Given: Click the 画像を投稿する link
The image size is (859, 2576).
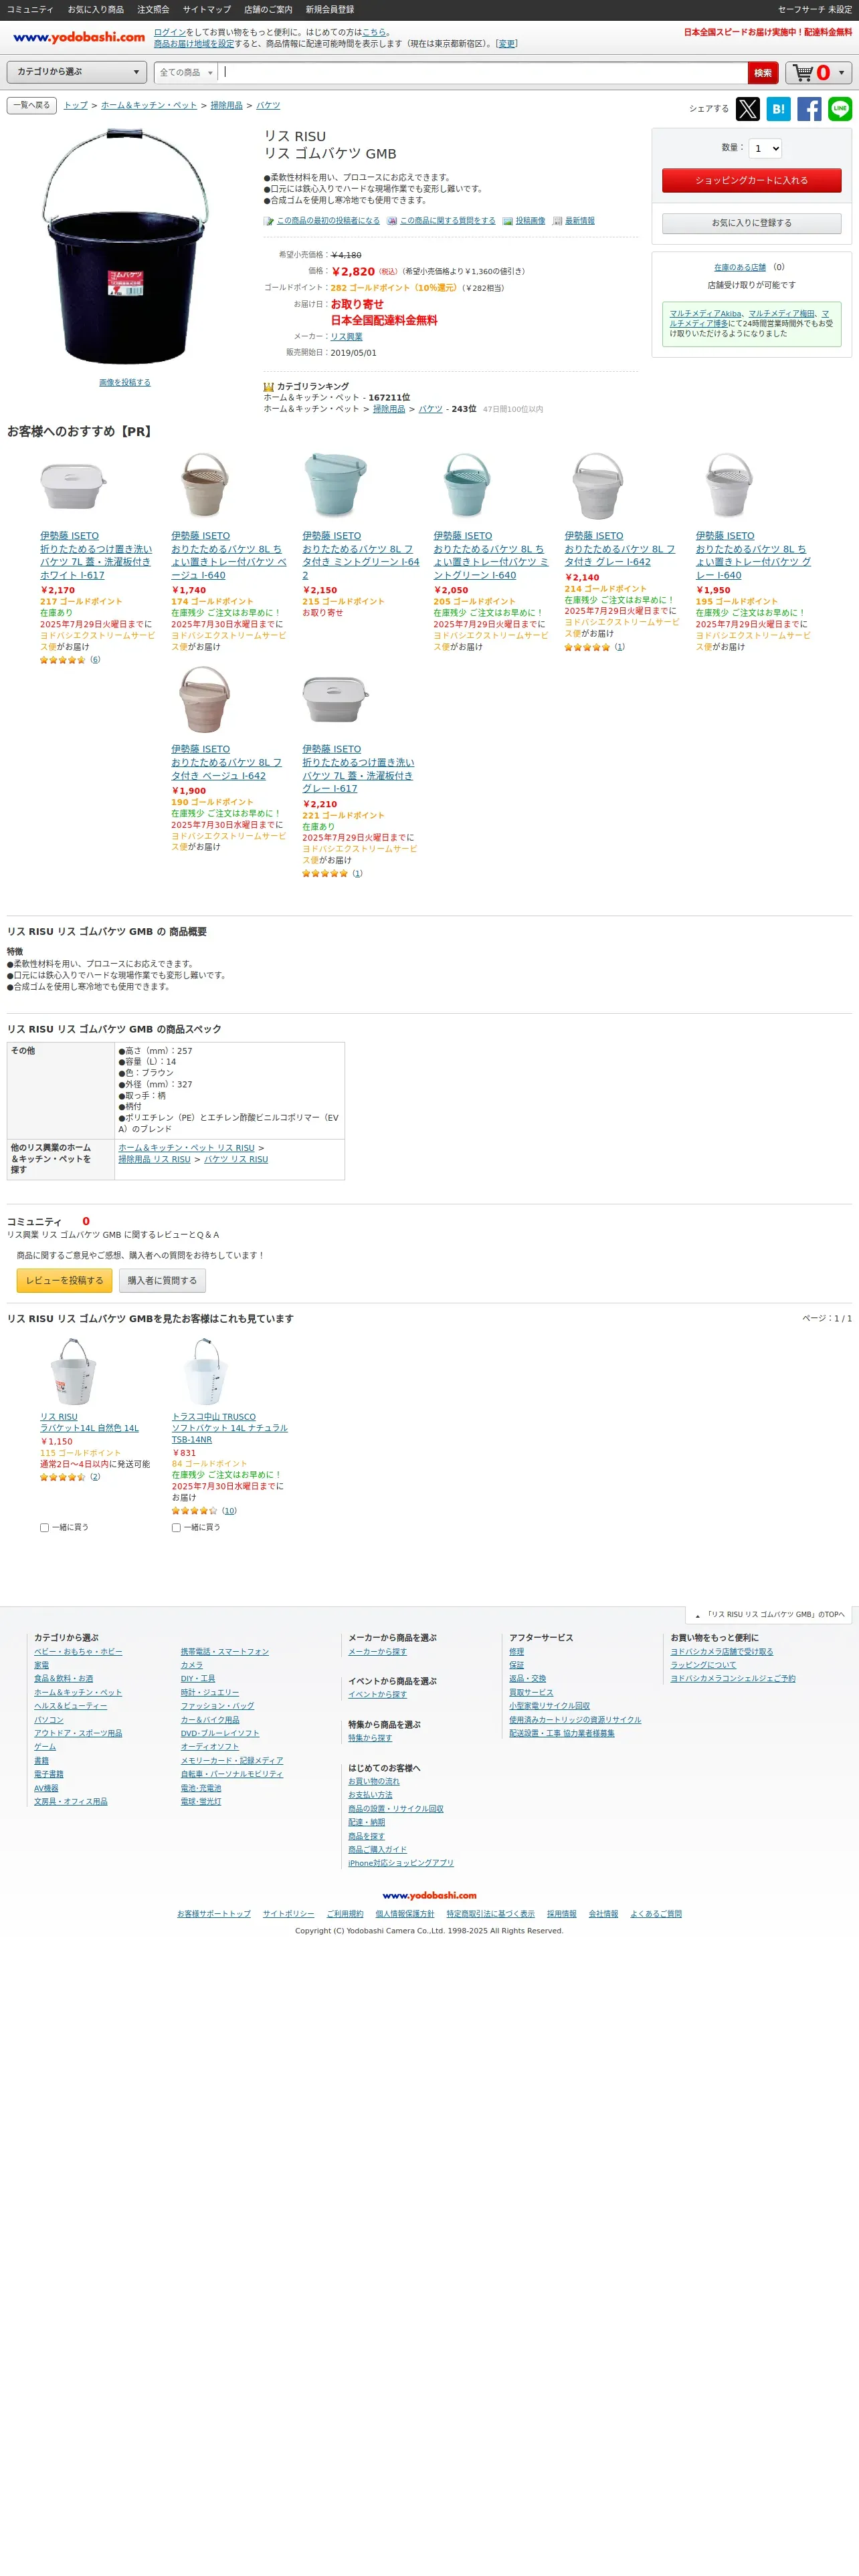Looking at the screenshot, I should 125,382.
